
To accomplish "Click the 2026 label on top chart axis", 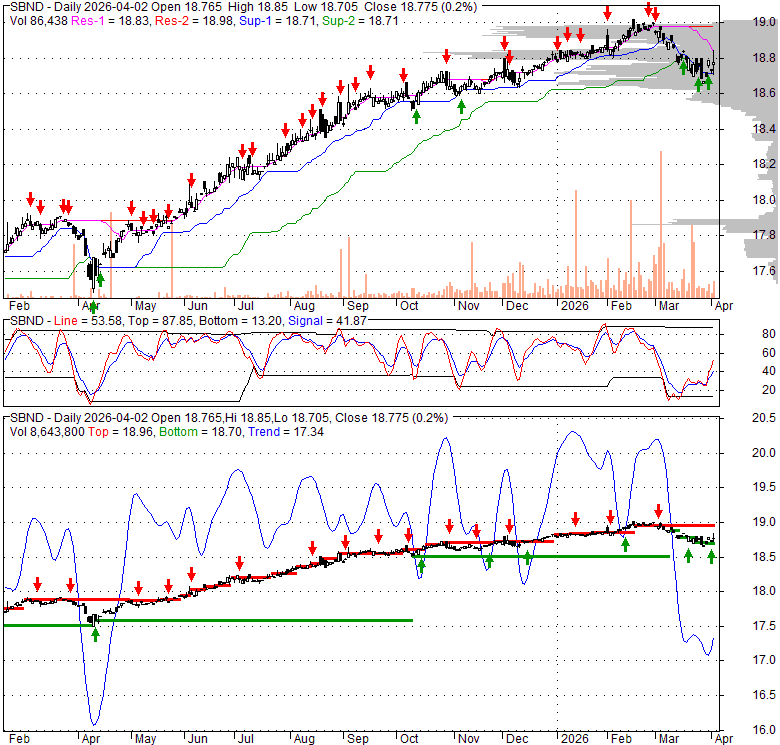I will (x=573, y=307).
